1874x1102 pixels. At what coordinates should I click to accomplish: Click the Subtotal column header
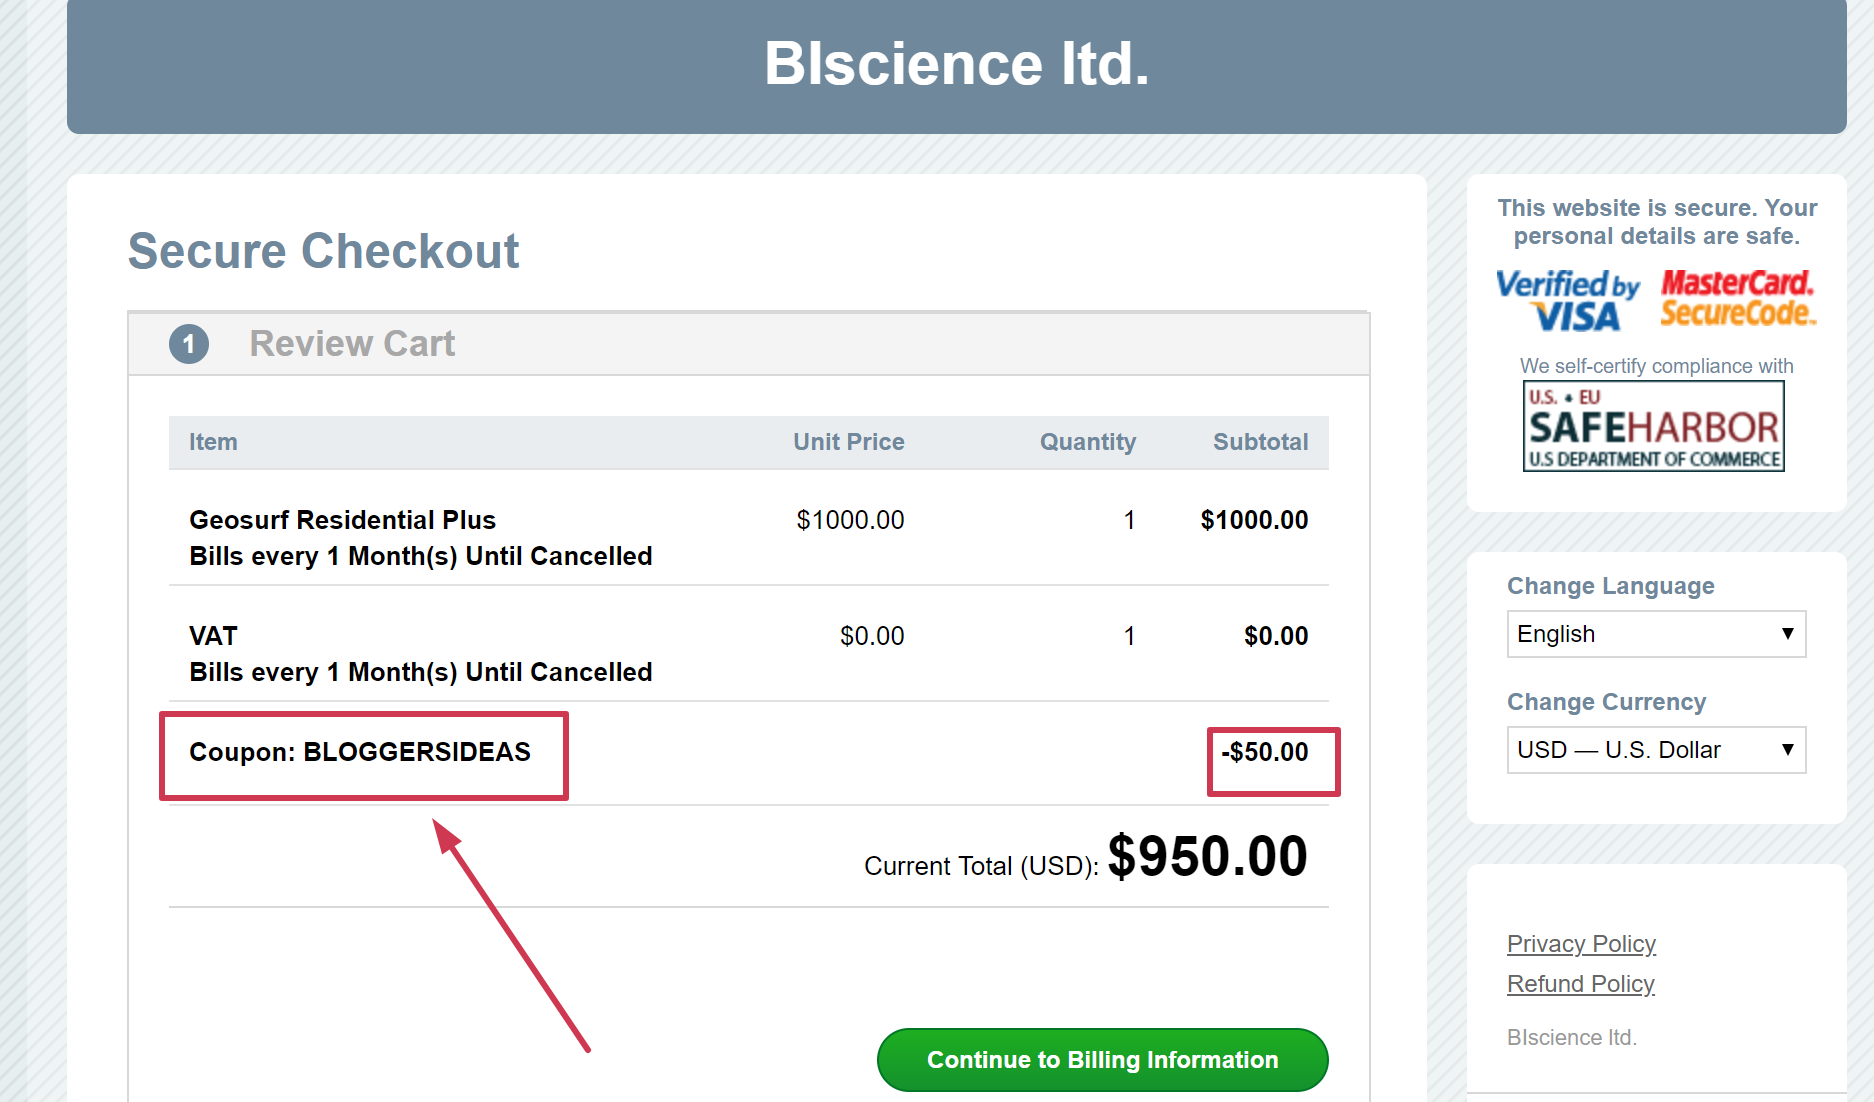(x=1260, y=442)
